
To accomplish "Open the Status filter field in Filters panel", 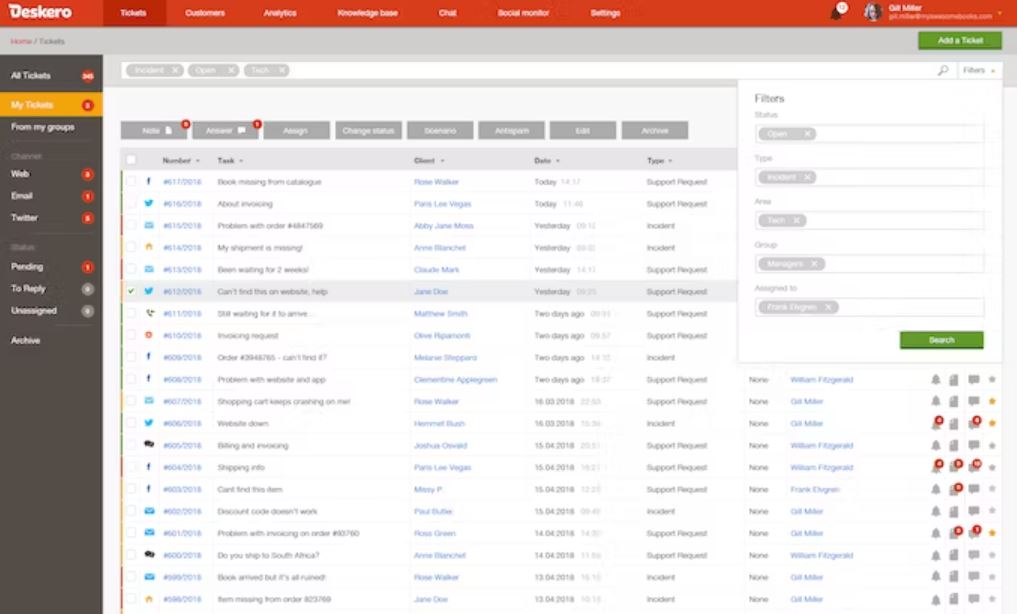I will click(x=869, y=134).
